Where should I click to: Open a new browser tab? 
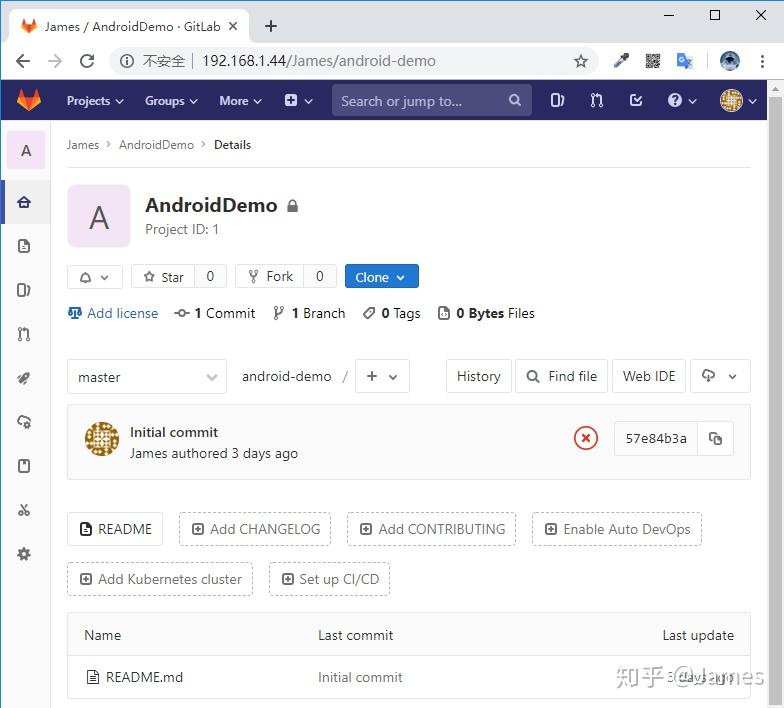coord(270,26)
